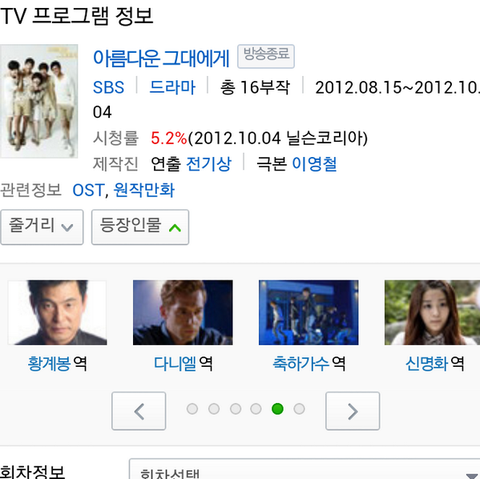Open director 전기상 link

208,164
